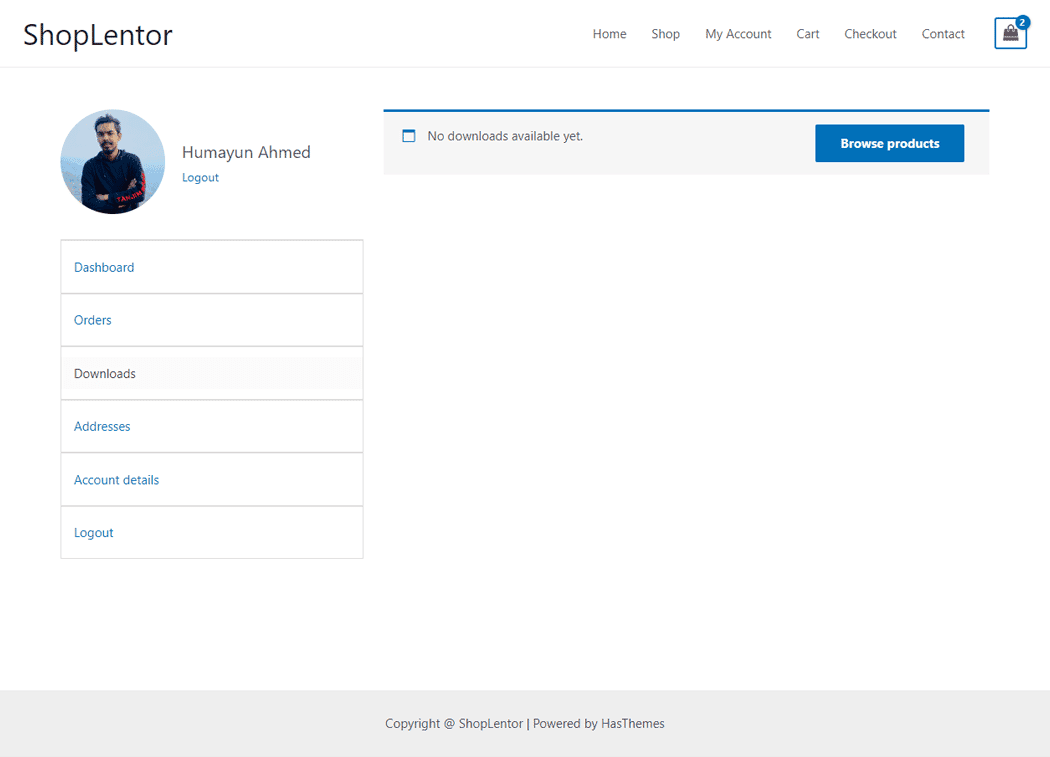1050x757 pixels.
Task: Open the cart via the bag icon
Action: (1010, 33)
